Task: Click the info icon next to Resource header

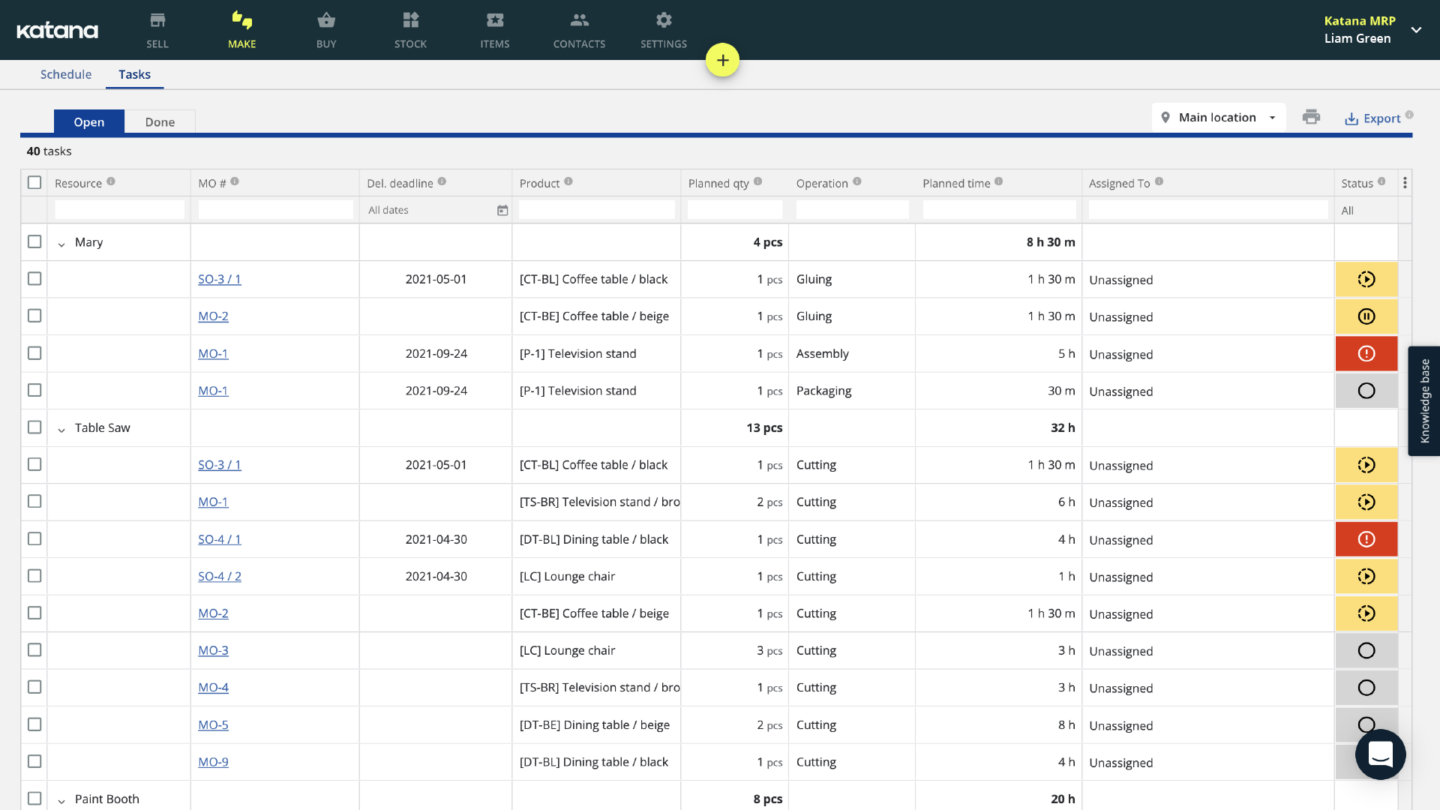Action: [111, 182]
